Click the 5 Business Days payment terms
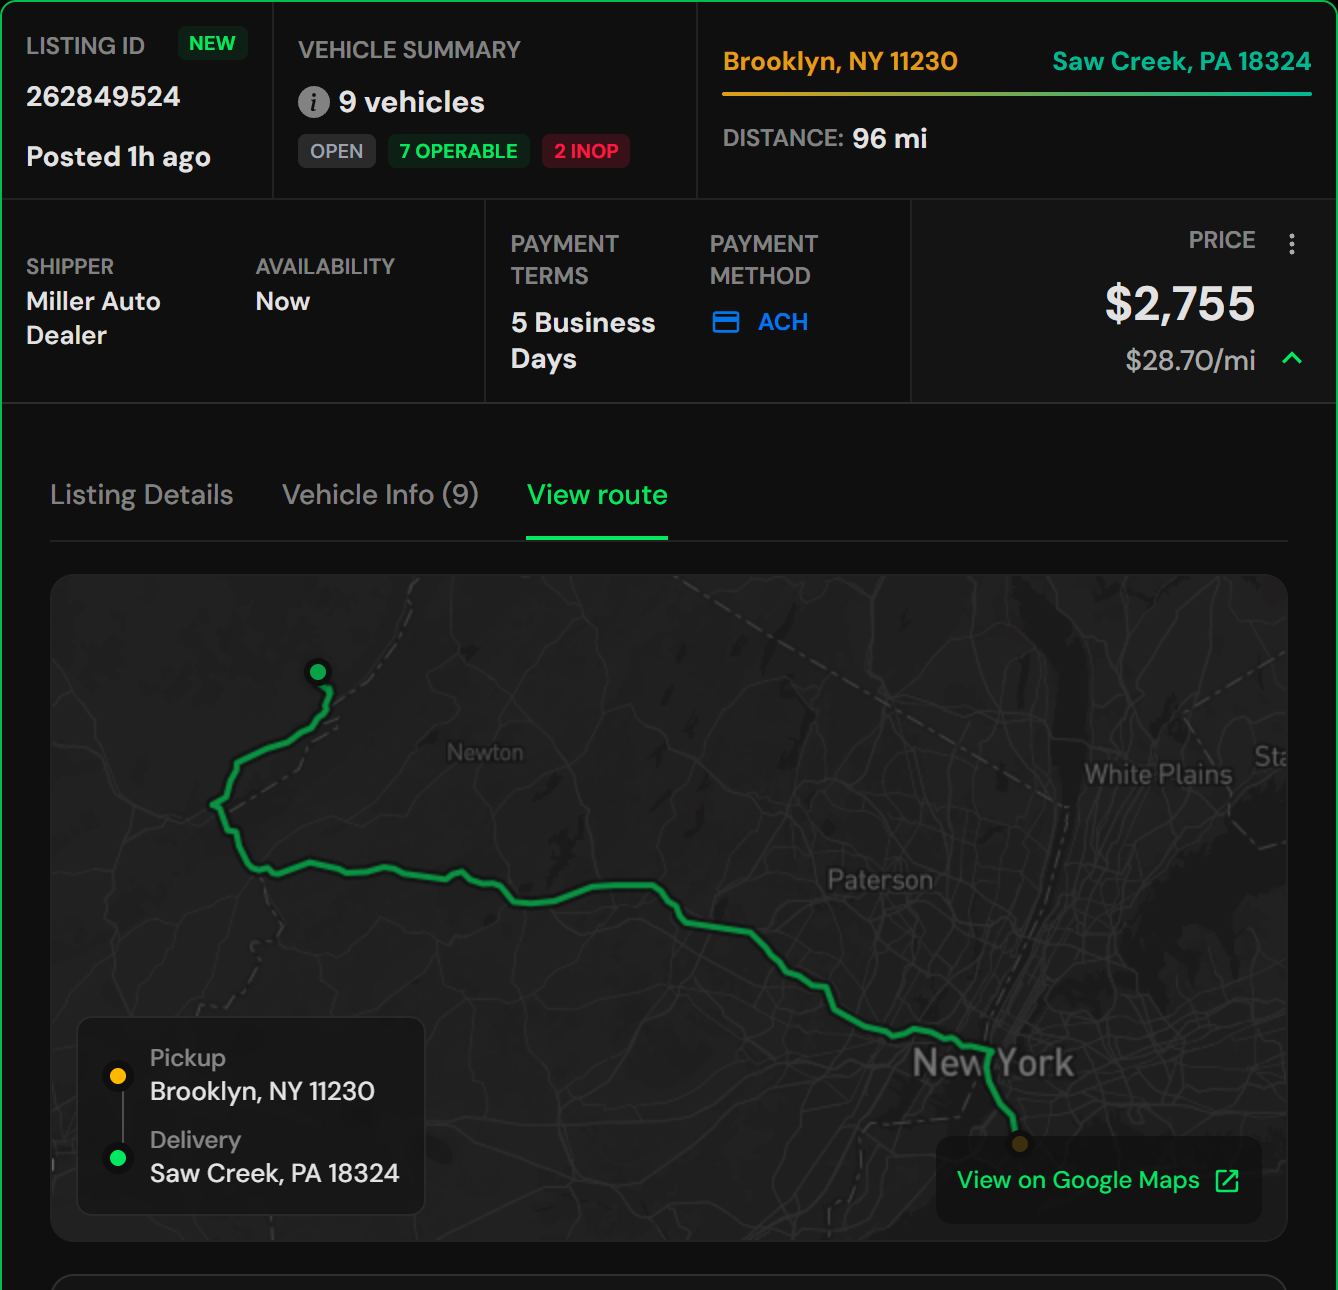 583,341
